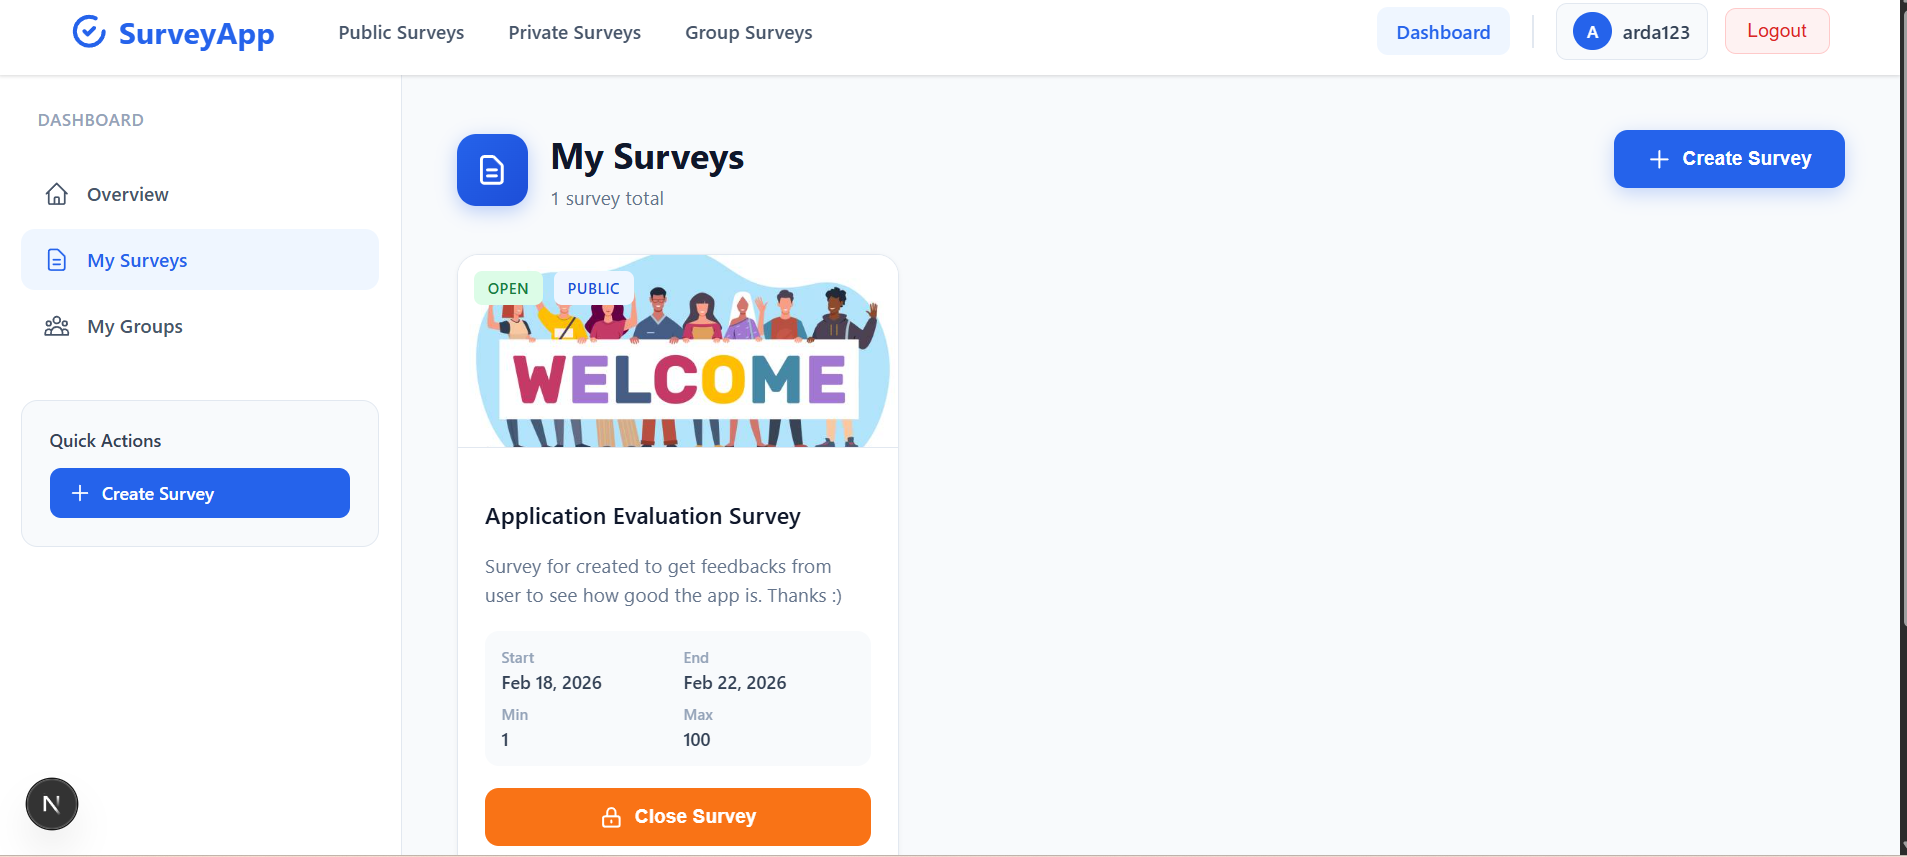Image resolution: width=1907 pixels, height=857 pixels.
Task: Open the Application Evaluation Survey title
Action: [642, 516]
